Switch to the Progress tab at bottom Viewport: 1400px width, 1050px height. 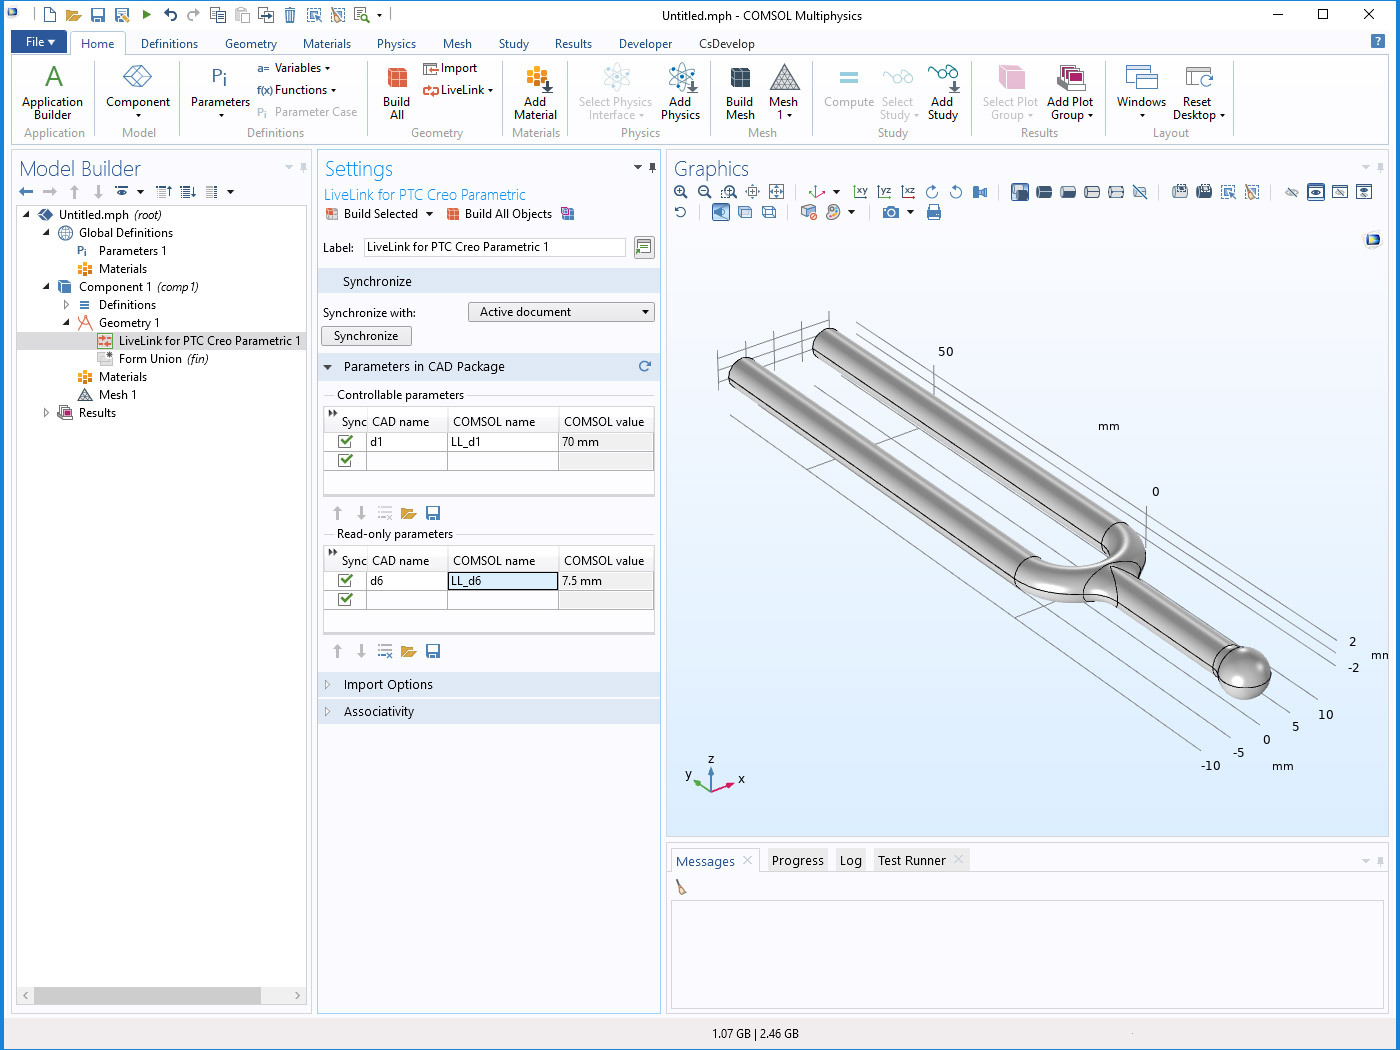tap(797, 859)
